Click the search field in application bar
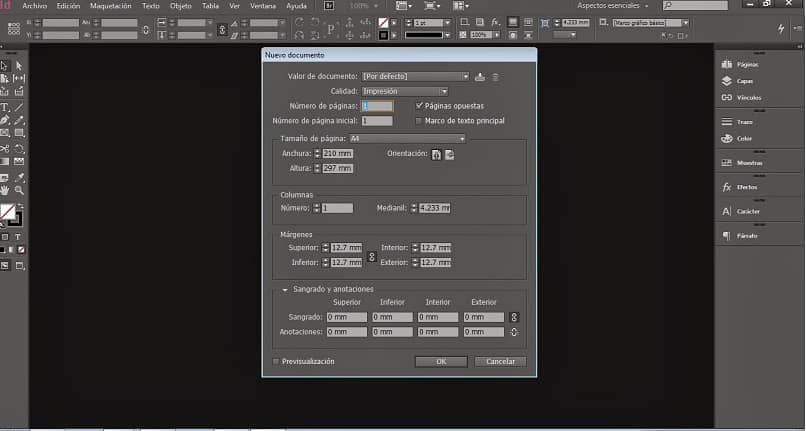 [695, 6]
